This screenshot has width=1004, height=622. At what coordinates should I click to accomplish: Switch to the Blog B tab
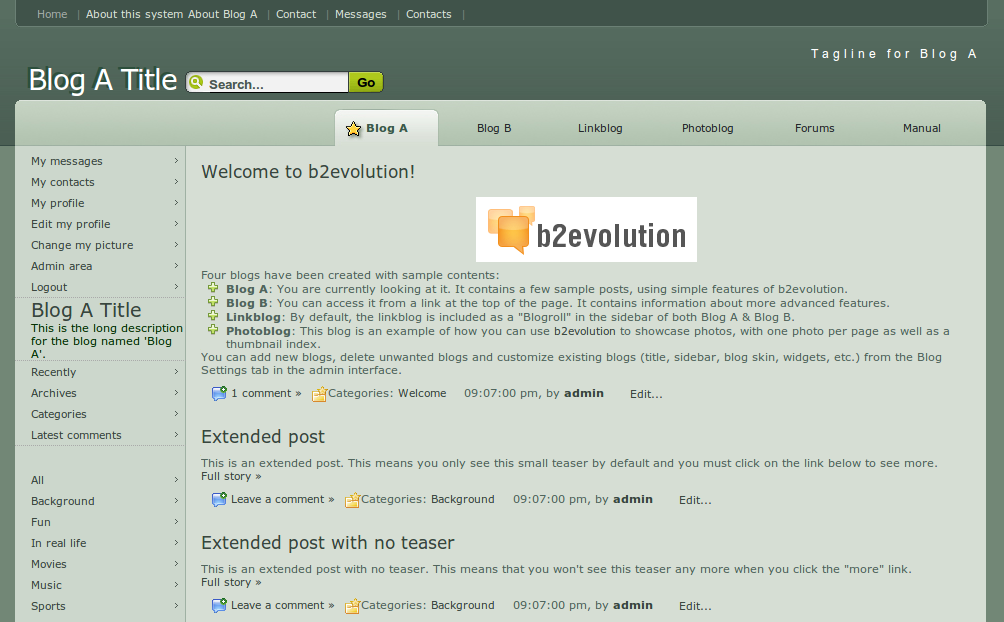pyautogui.click(x=494, y=128)
